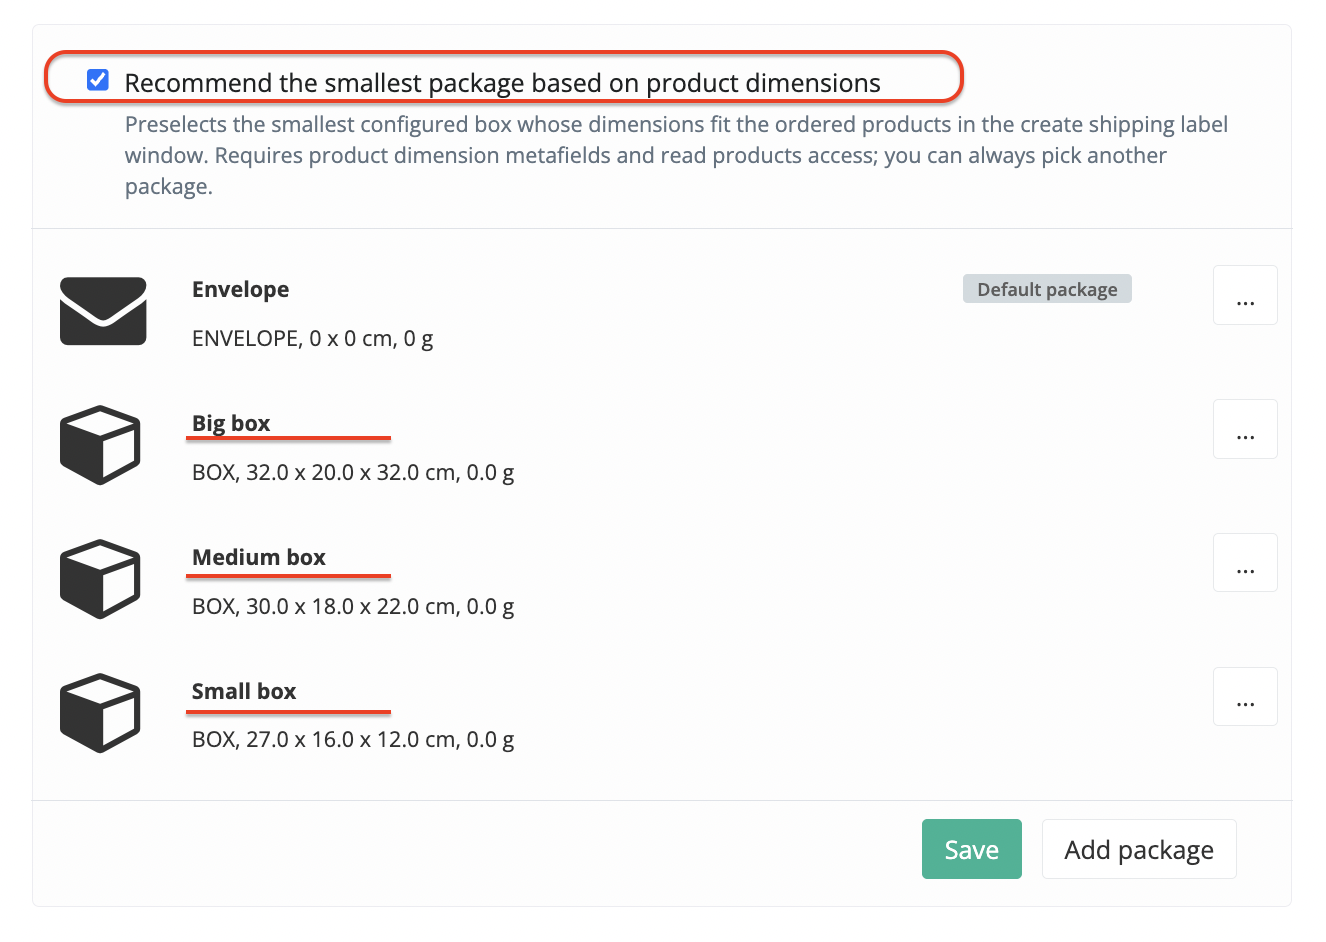Open the more options menu for Small box
Image resolution: width=1326 pixels, height=942 pixels.
tap(1245, 697)
